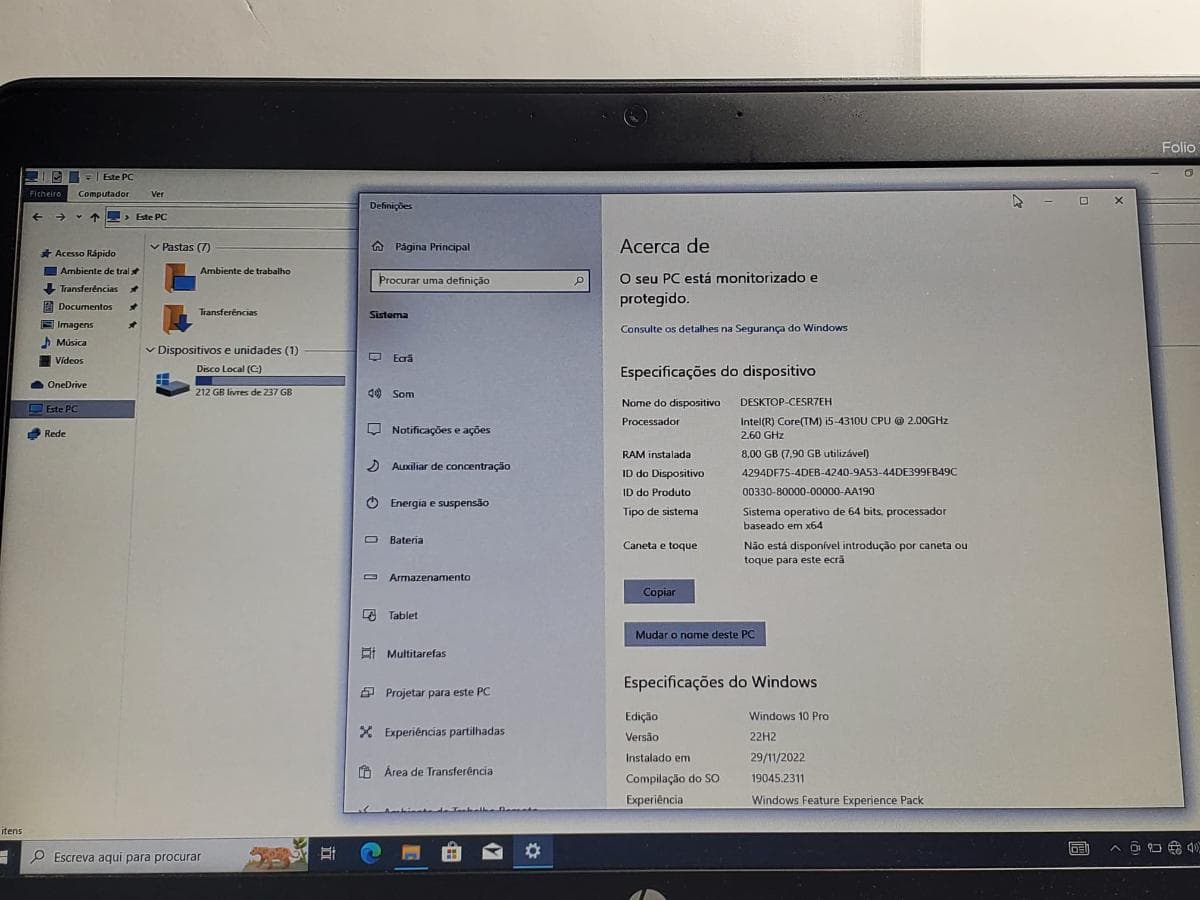1200x900 pixels.
Task: Open Auxiliar de concentração settings
Action: pos(438,466)
